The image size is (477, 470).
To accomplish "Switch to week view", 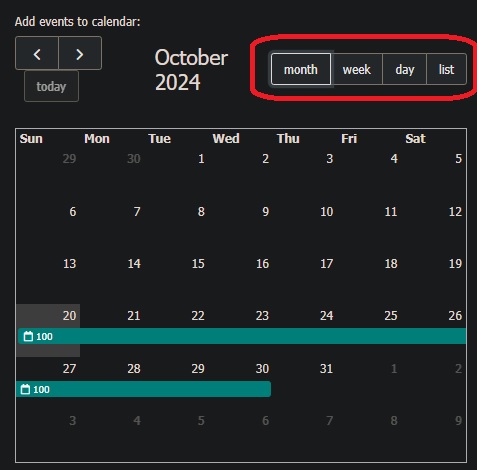I will point(357,69).
